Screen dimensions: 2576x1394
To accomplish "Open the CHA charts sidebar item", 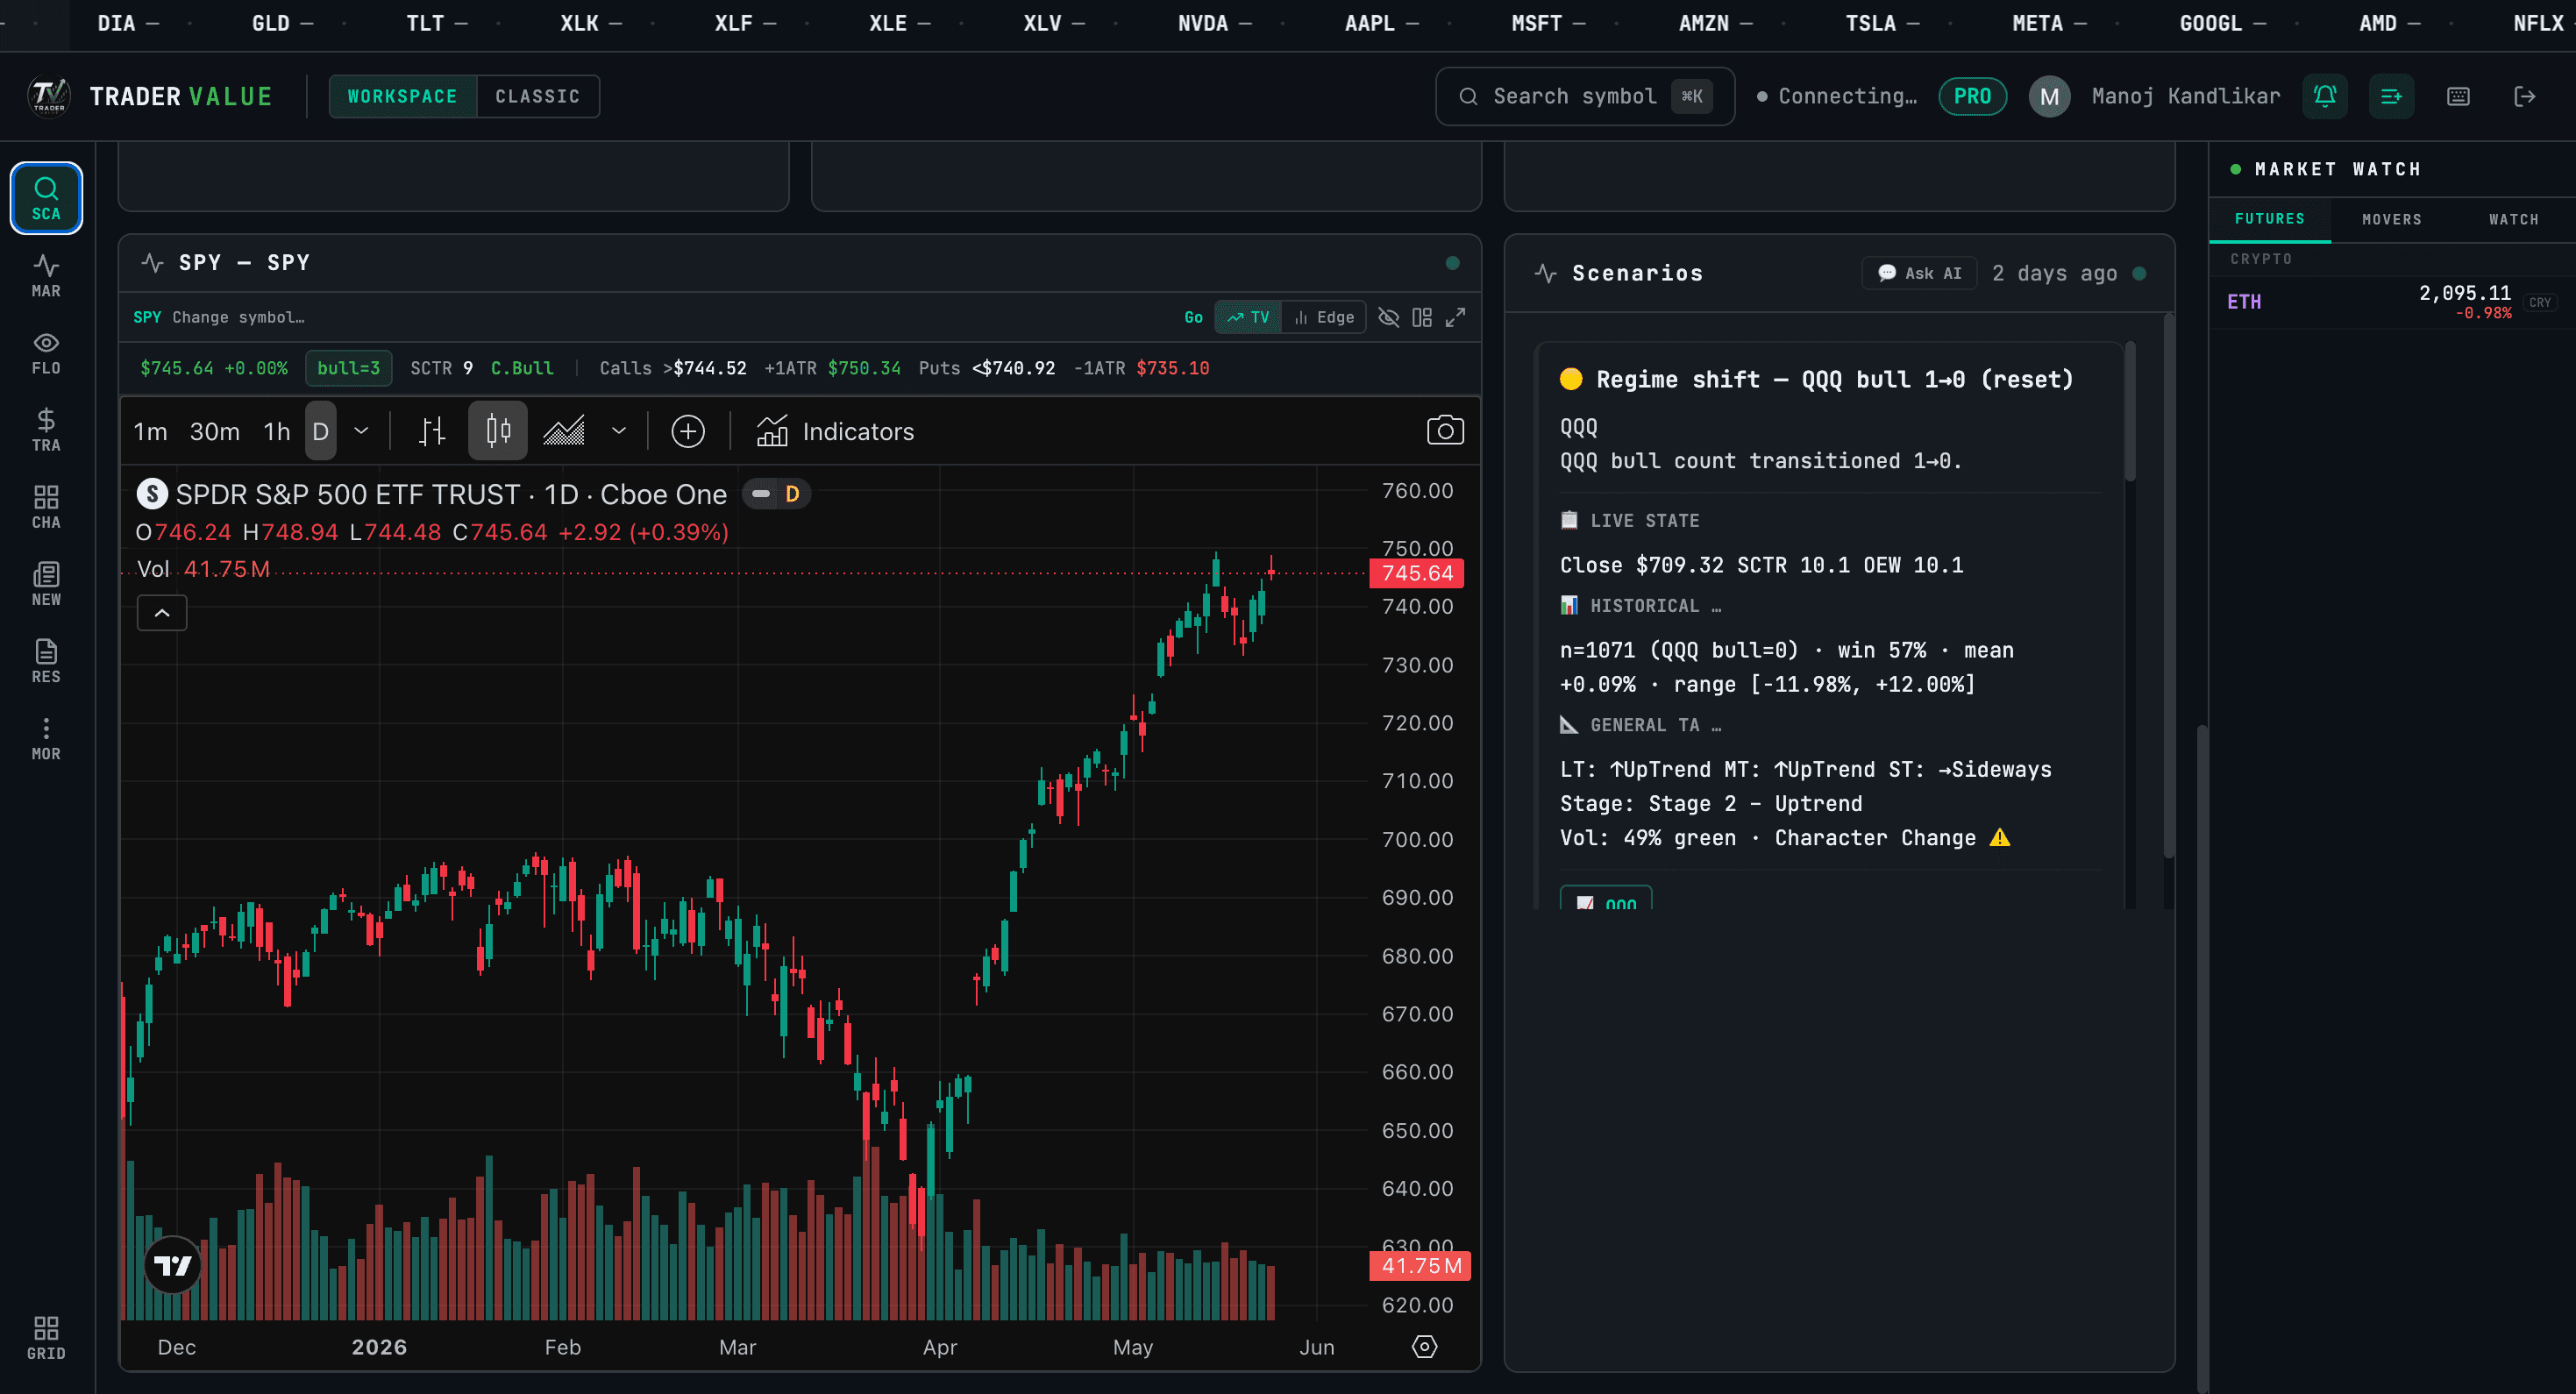I will (x=46, y=507).
